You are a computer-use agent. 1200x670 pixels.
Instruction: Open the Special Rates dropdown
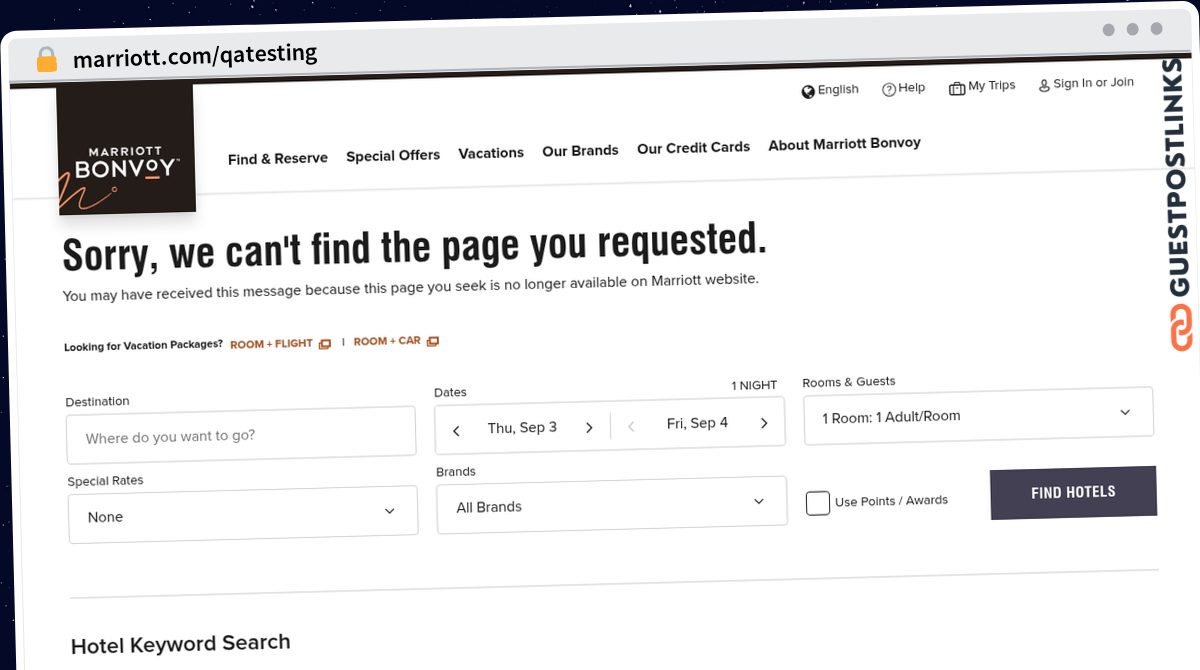pos(243,515)
